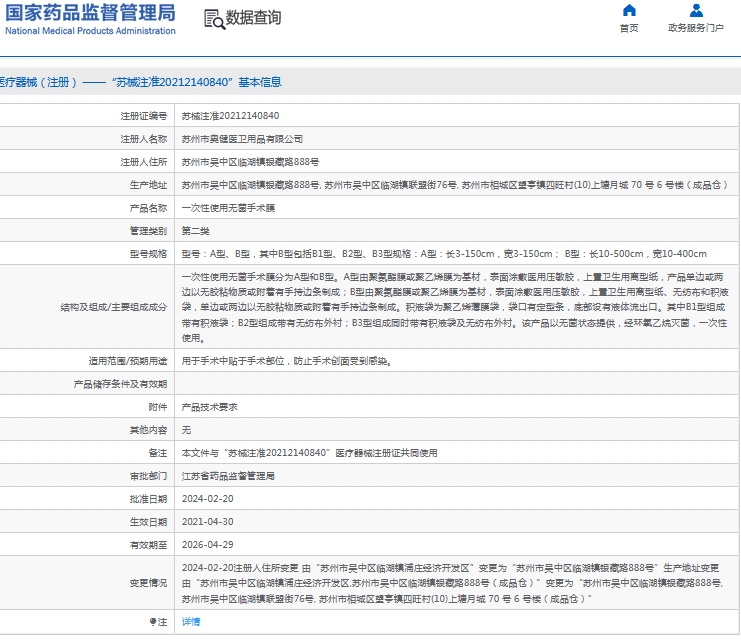Click the 其他内容 value 无
The width and height of the screenshot is (741, 640).
[x=186, y=430]
